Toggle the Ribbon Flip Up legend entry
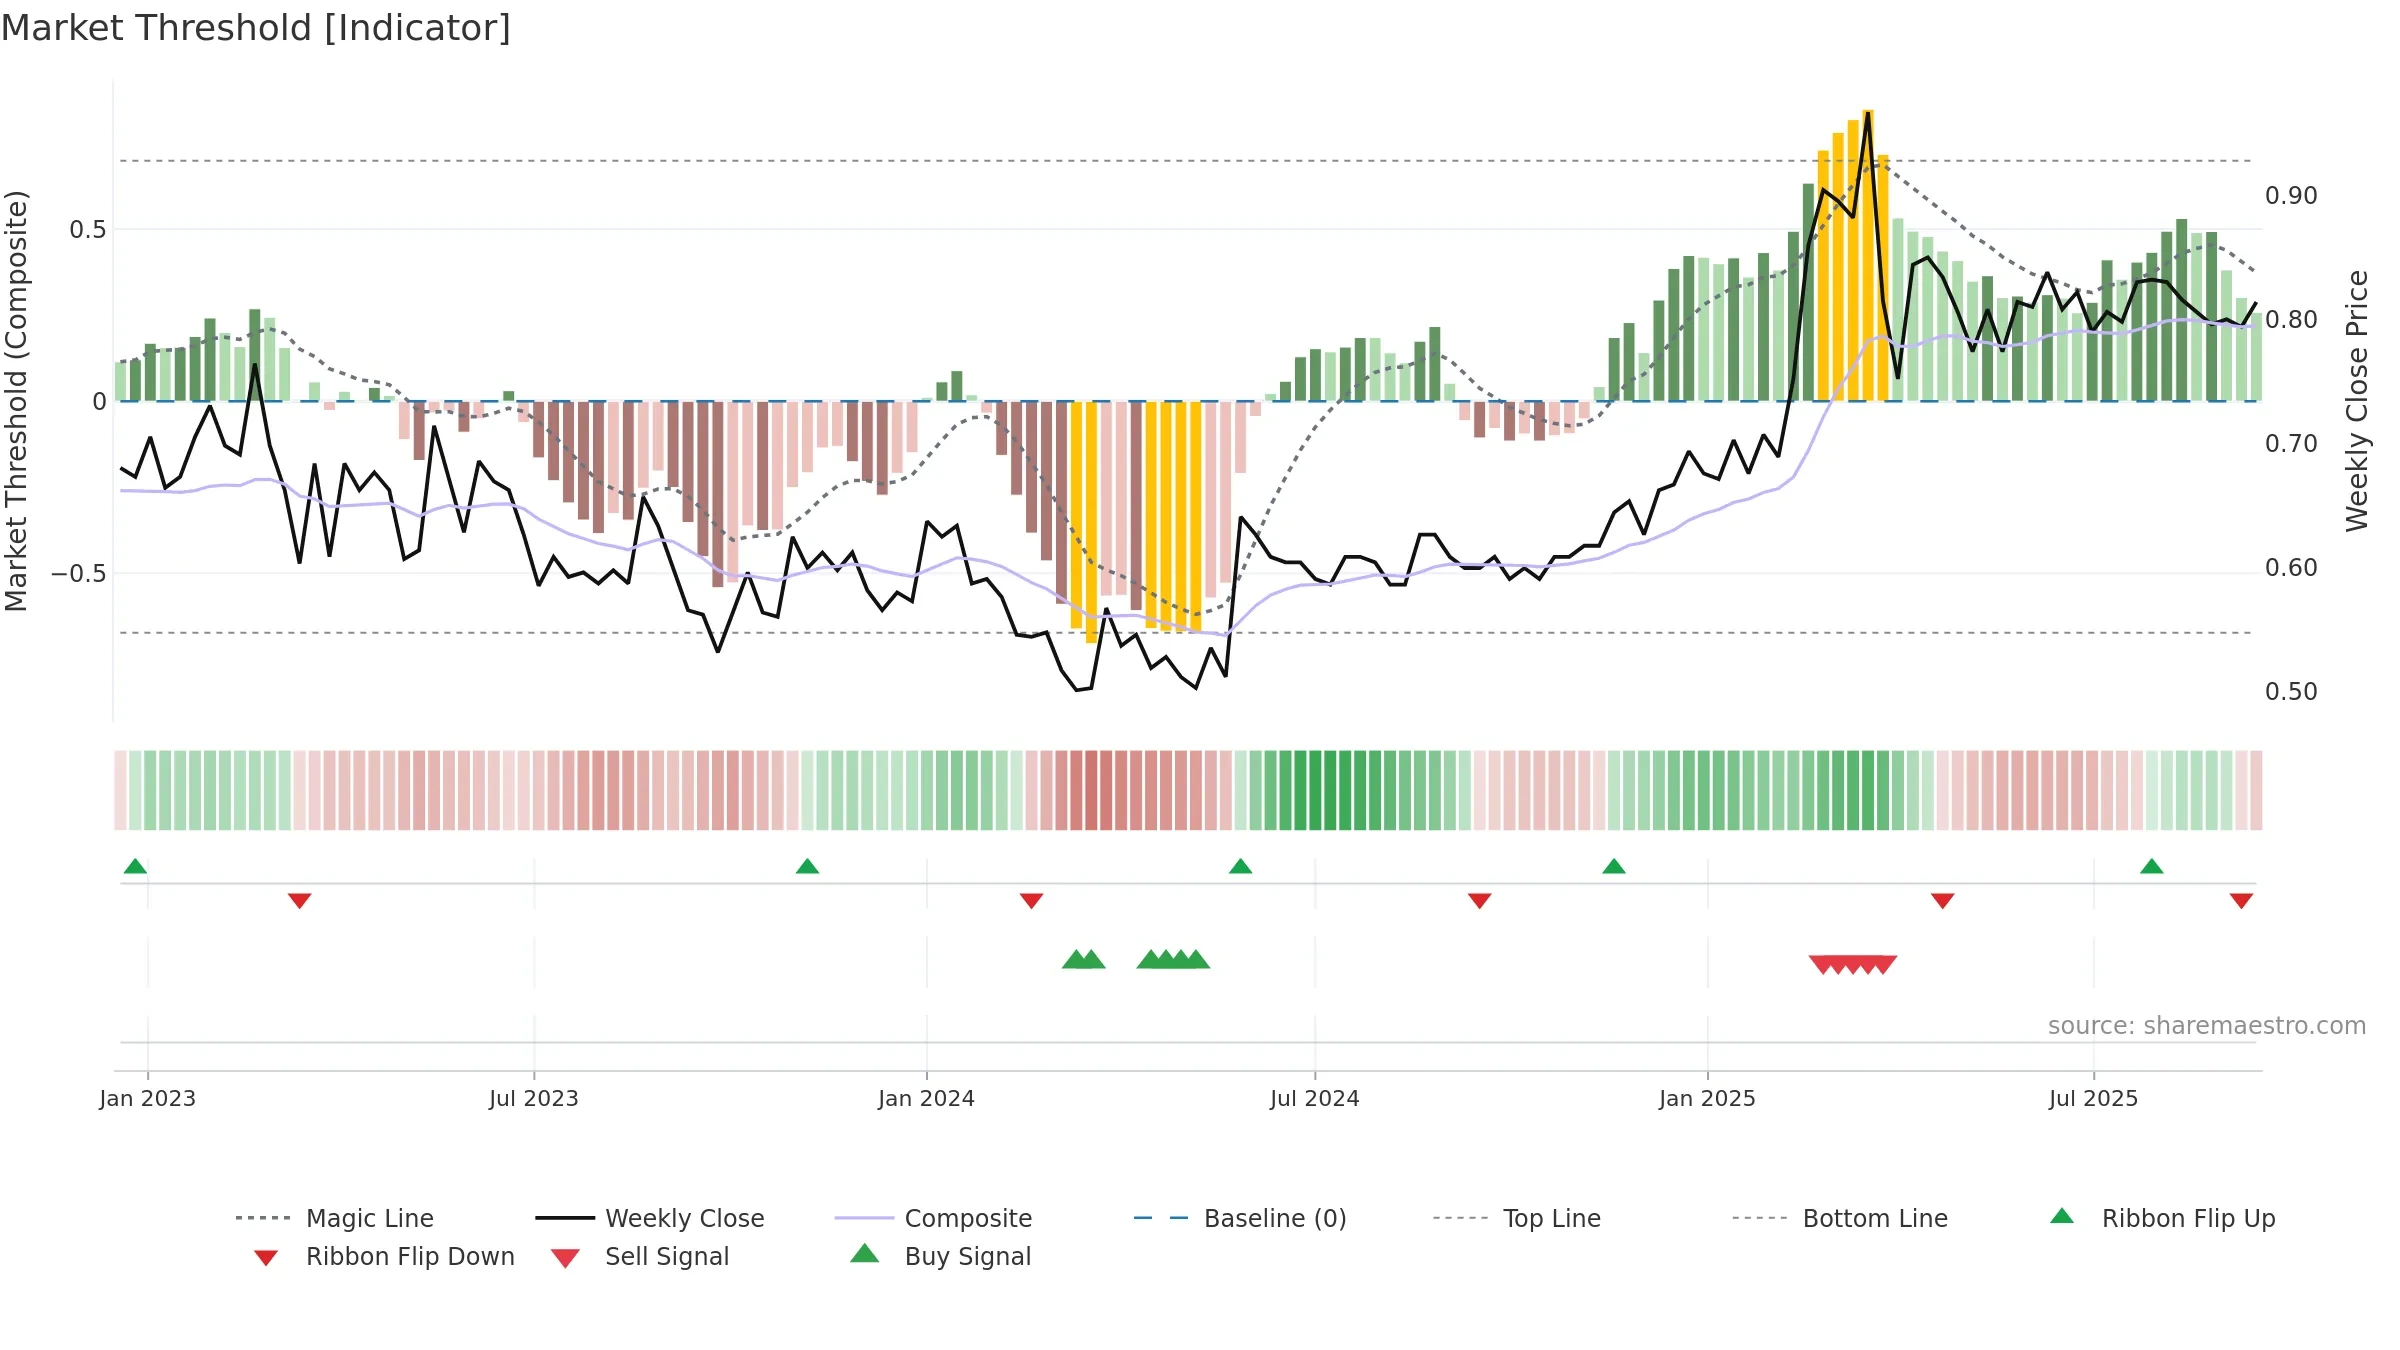2400x1350 pixels. pyautogui.click(x=2162, y=1218)
